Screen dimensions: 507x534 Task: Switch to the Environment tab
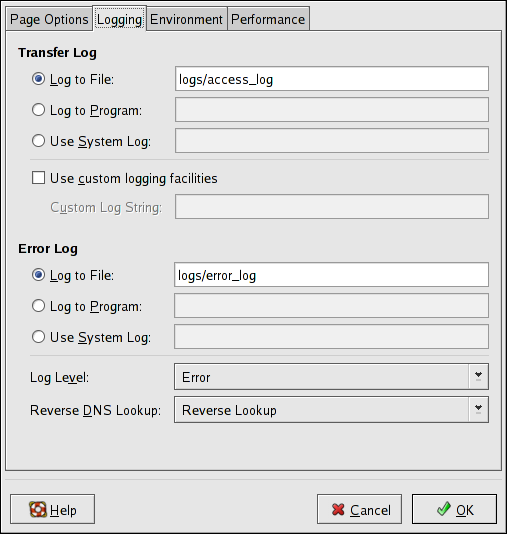pyautogui.click(x=187, y=19)
